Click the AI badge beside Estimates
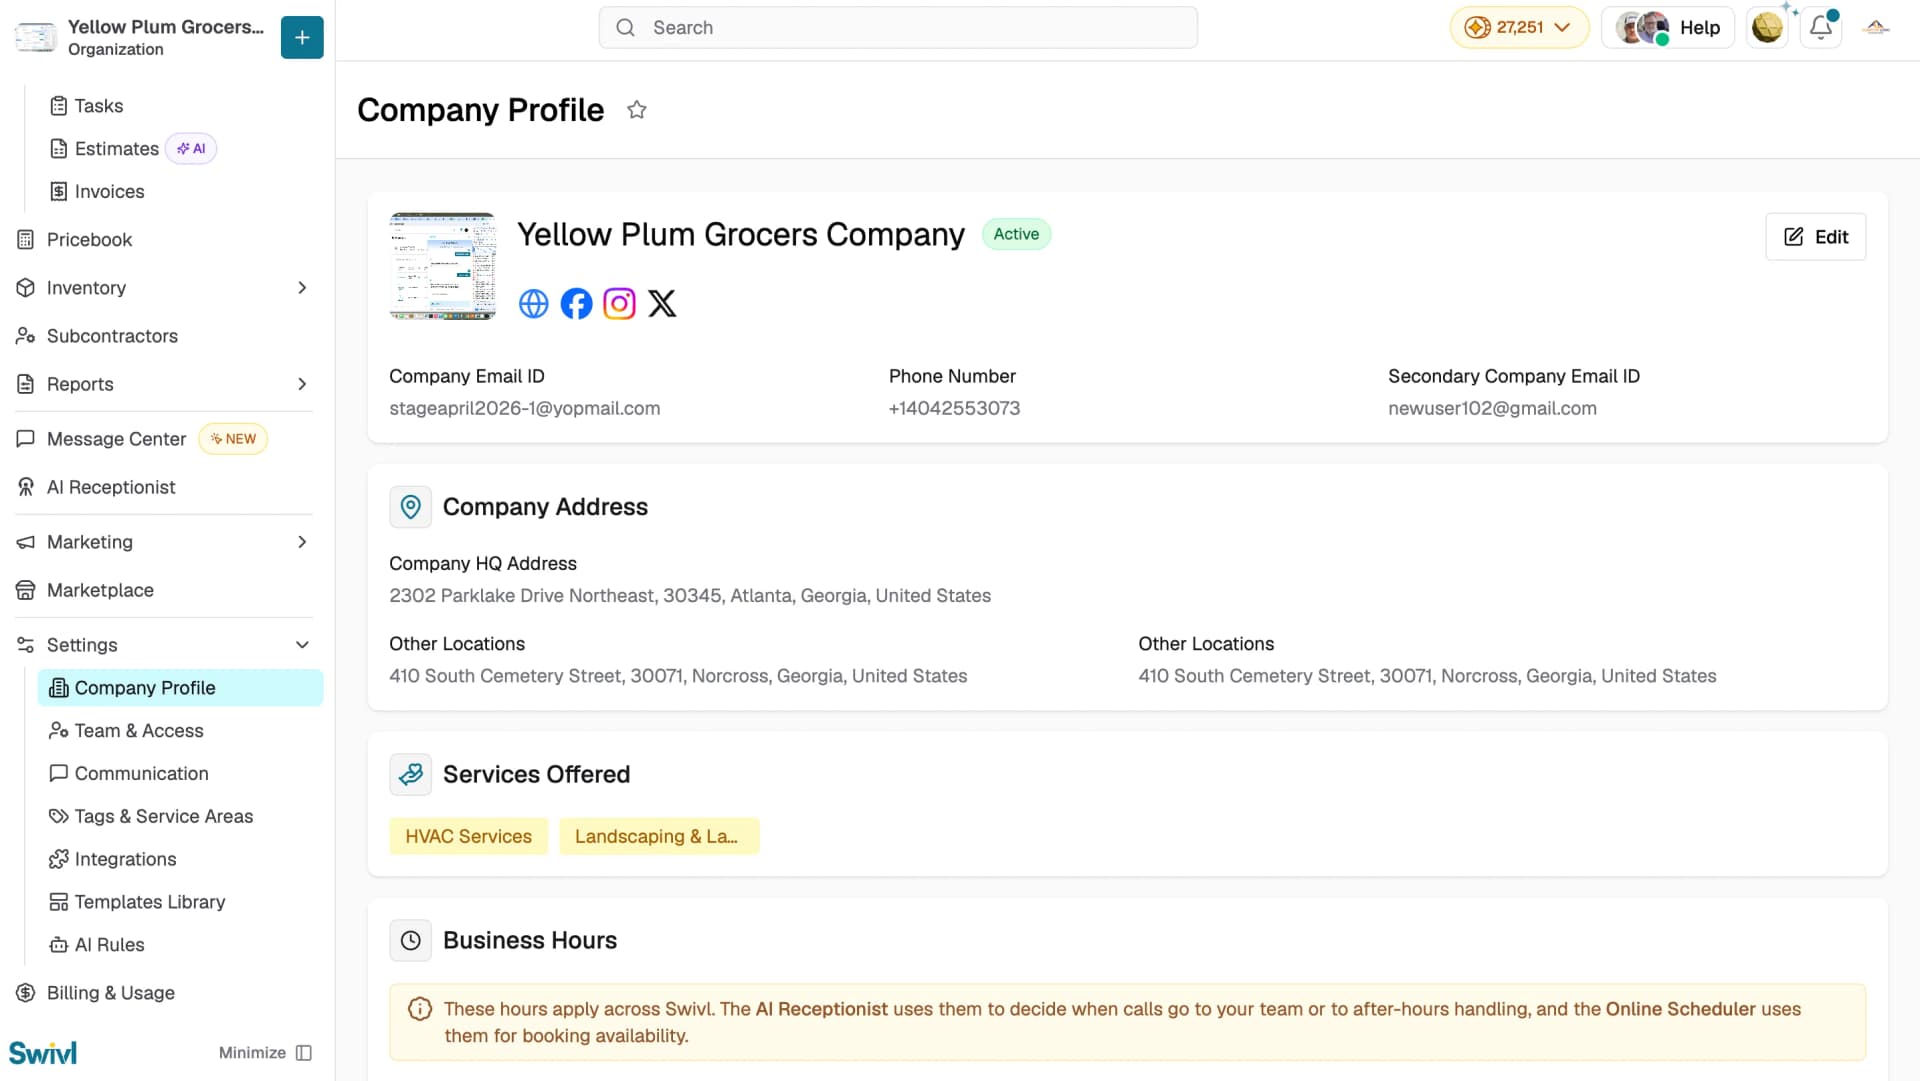Image resolution: width=1920 pixels, height=1081 pixels. click(191, 149)
